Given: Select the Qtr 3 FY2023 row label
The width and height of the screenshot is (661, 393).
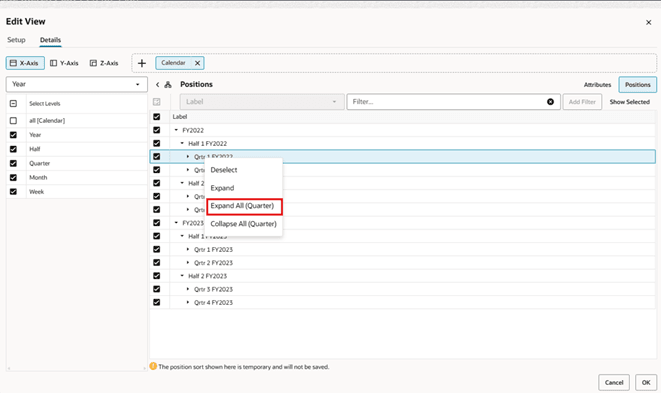Looking at the screenshot, I should [213, 289].
